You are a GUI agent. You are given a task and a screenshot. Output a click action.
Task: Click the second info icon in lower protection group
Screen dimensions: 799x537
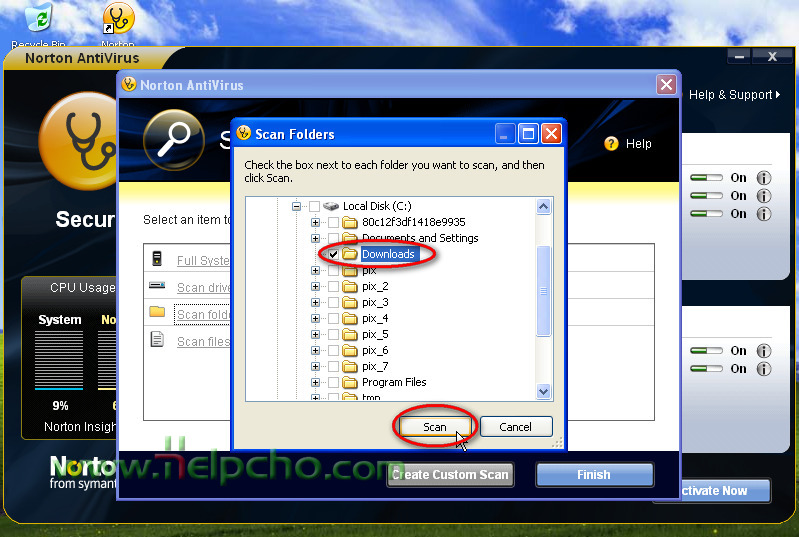pos(763,368)
